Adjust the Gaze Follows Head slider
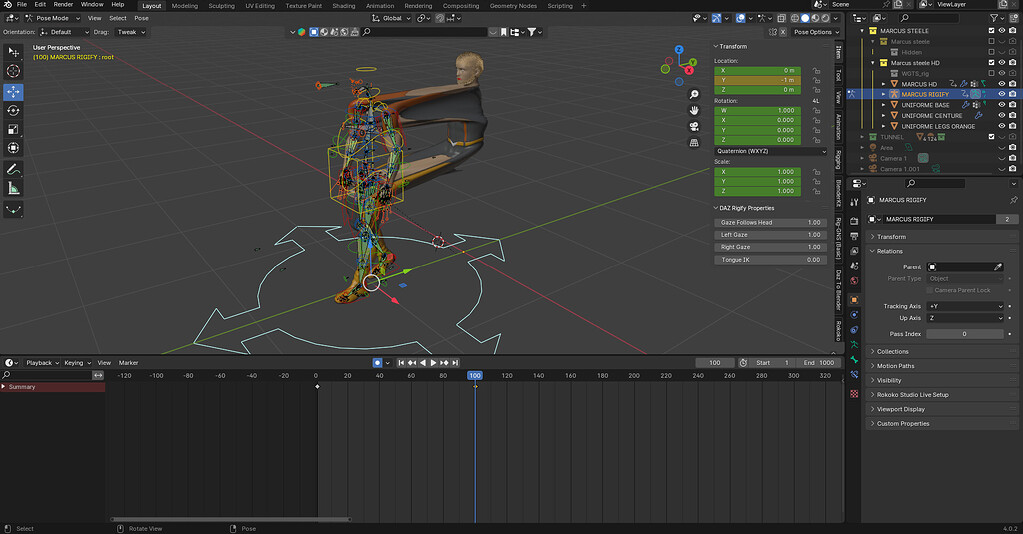This screenshot has width=1023, height=534. coord(771,223)
